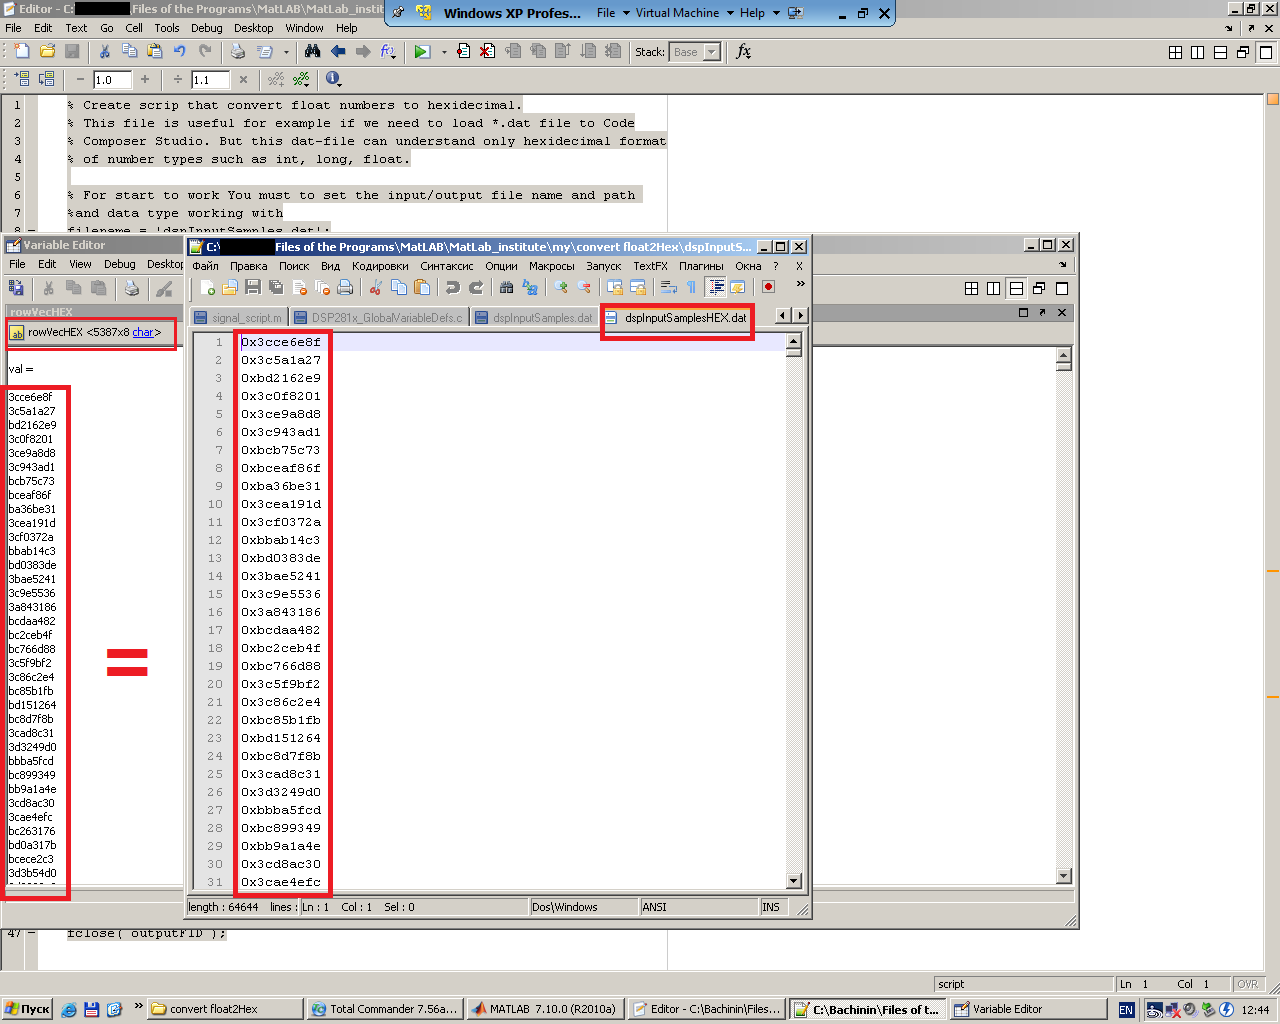Open dropdown arrow next to publish icon
This screenshot has height=1024, width=1280.
(286, 52)
